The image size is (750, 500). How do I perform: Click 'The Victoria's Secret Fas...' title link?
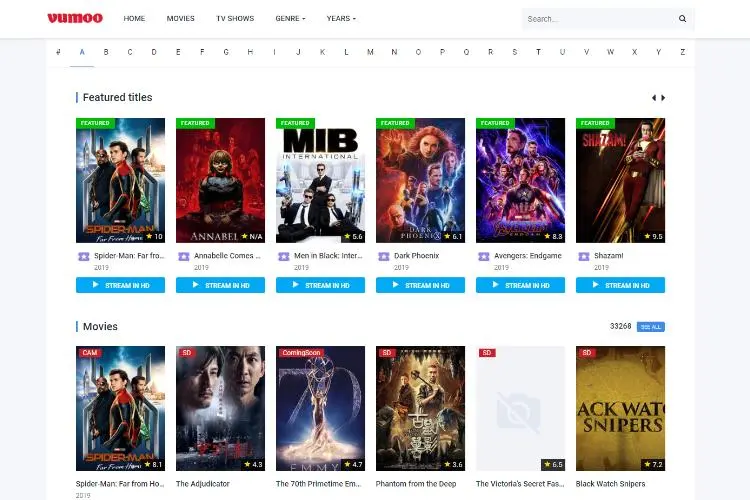pos(520,484)
